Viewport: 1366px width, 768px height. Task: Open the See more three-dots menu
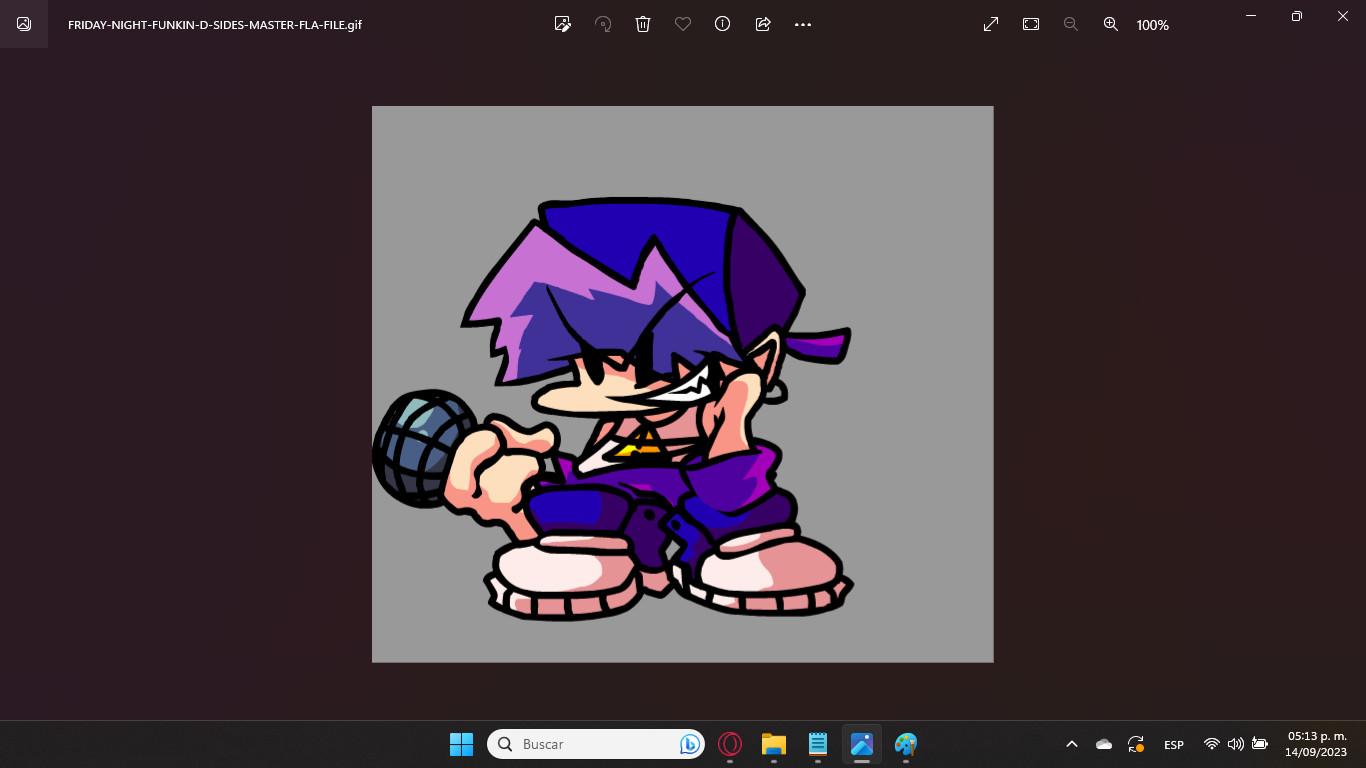tap(803, 24)
